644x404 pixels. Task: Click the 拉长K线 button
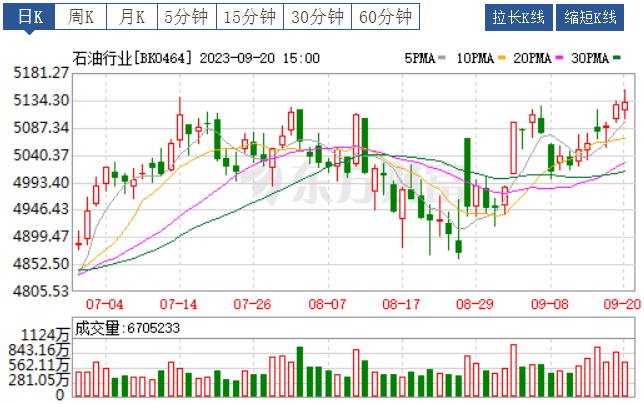coord(519,18)
